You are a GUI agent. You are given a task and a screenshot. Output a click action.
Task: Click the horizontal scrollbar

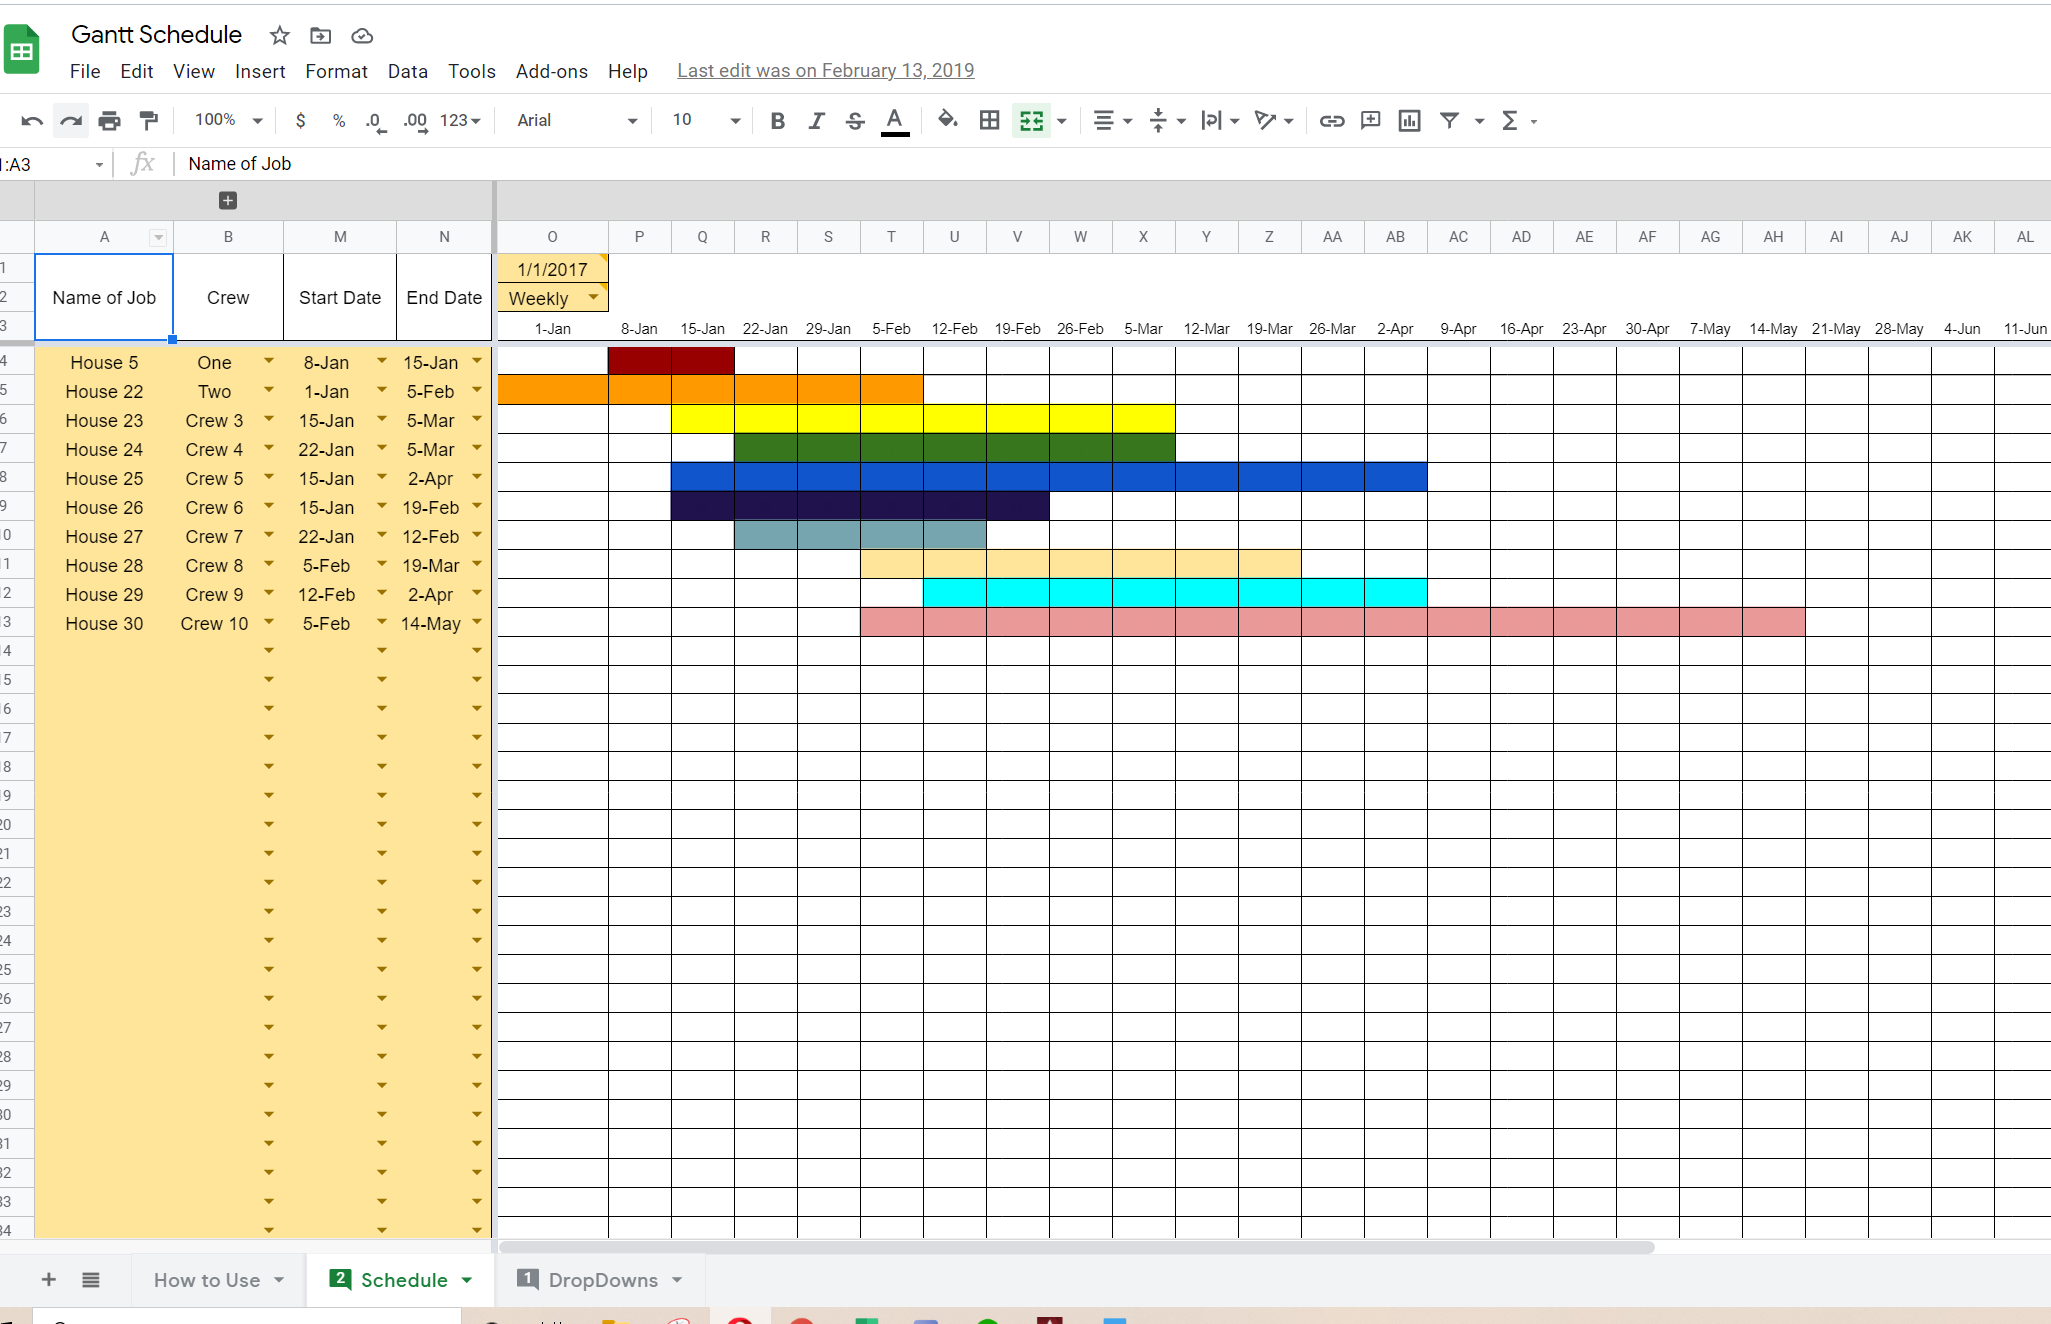(x=1076, y=1247)
